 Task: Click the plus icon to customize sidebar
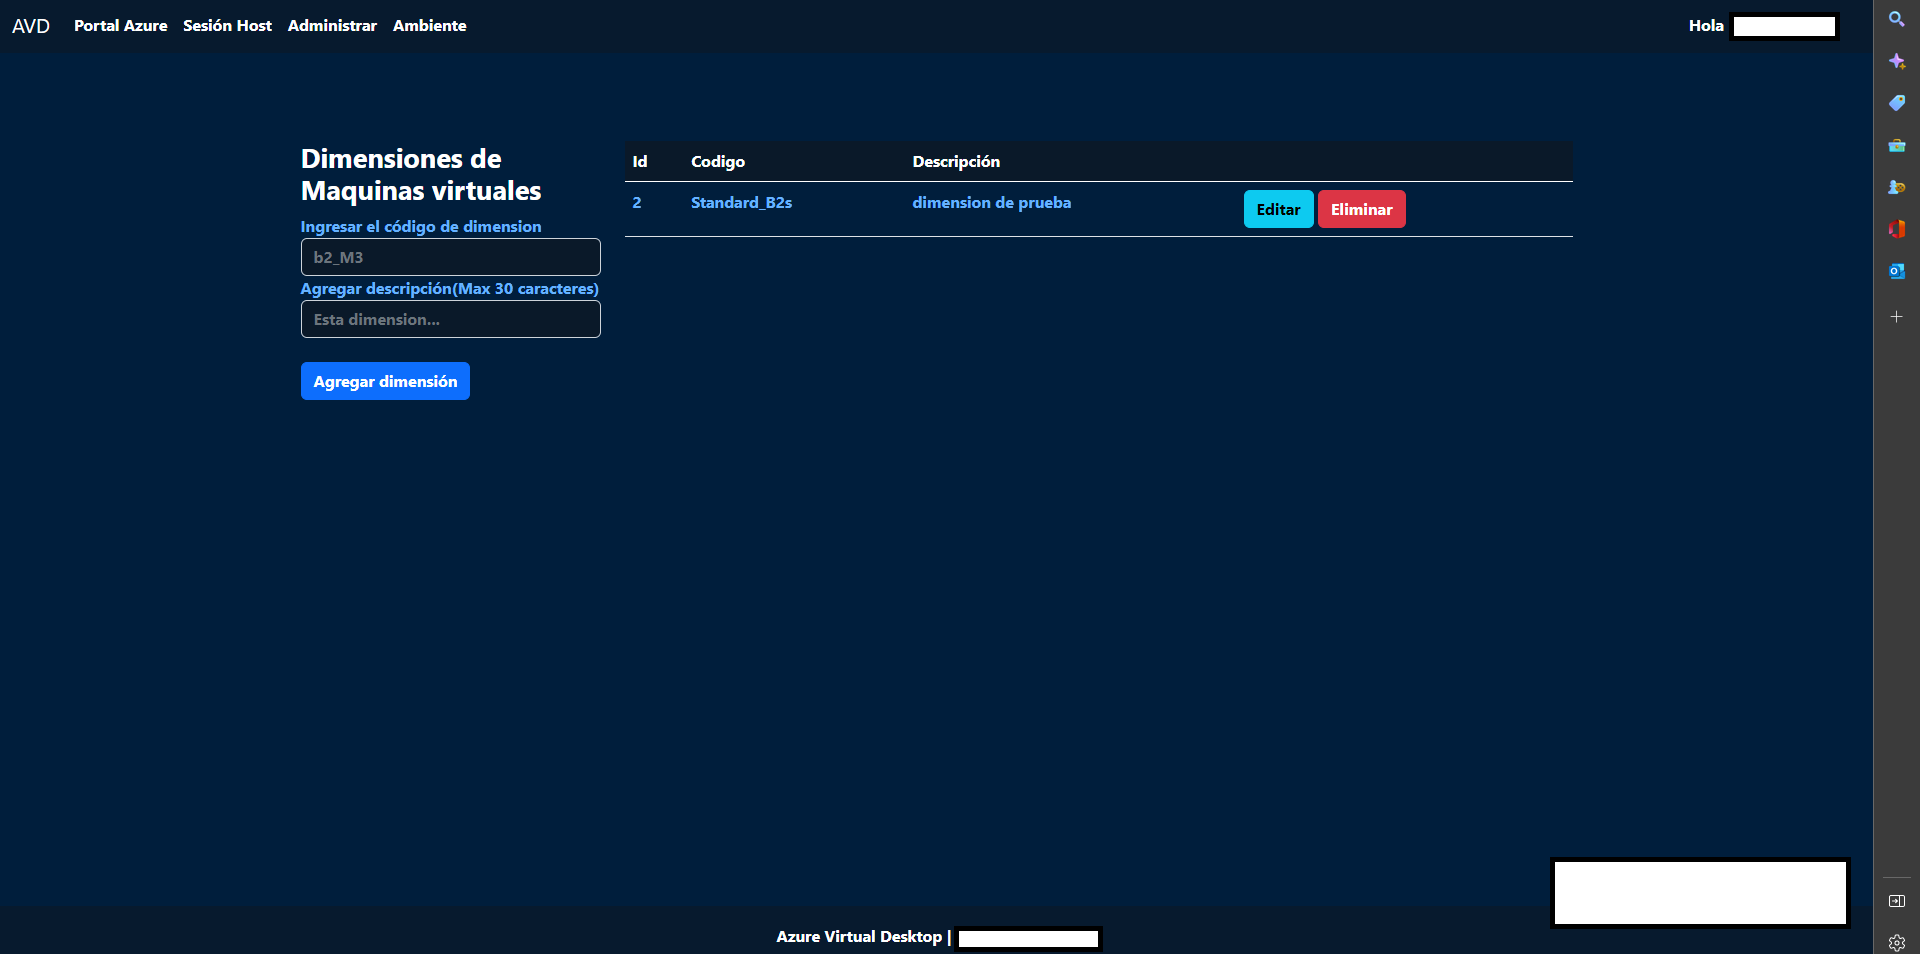(x=1896, y=316)
